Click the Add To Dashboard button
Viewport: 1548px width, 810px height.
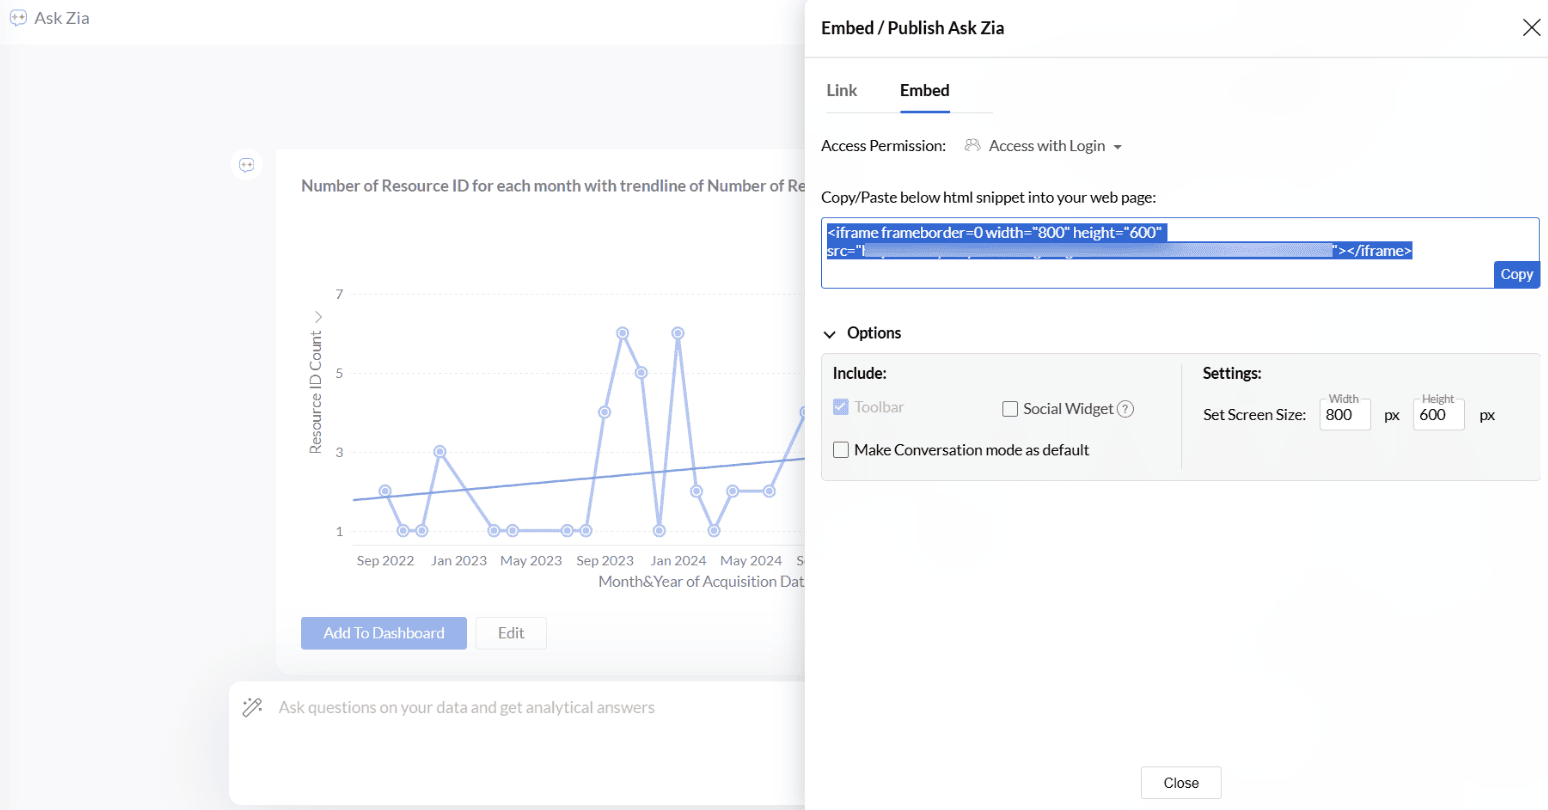click(x=384, y=633)
